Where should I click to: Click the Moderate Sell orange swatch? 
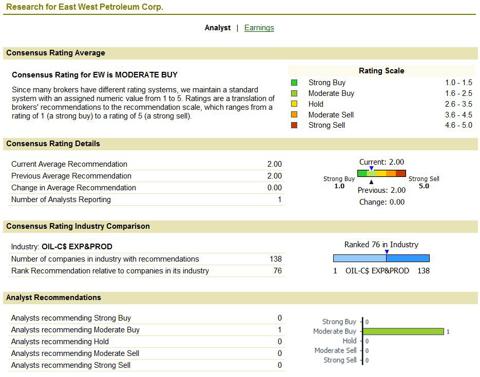coord(294,115)
